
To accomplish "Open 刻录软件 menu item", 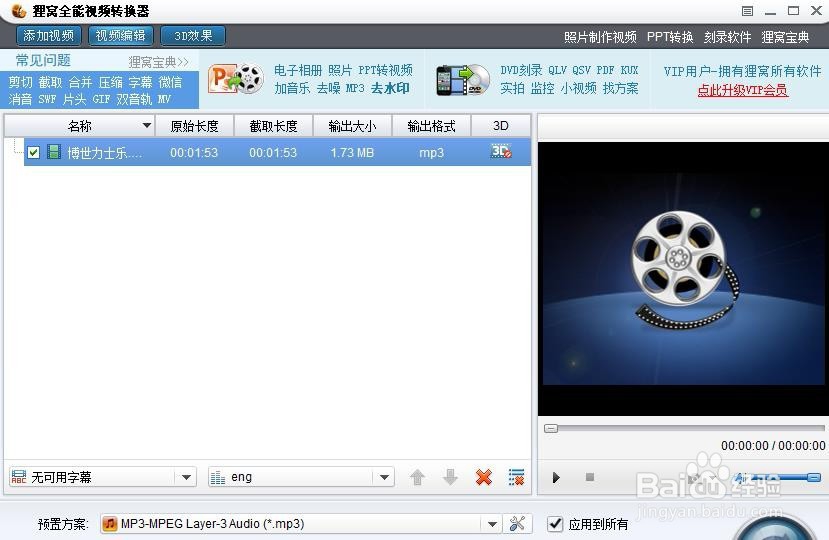I will 727,37.
